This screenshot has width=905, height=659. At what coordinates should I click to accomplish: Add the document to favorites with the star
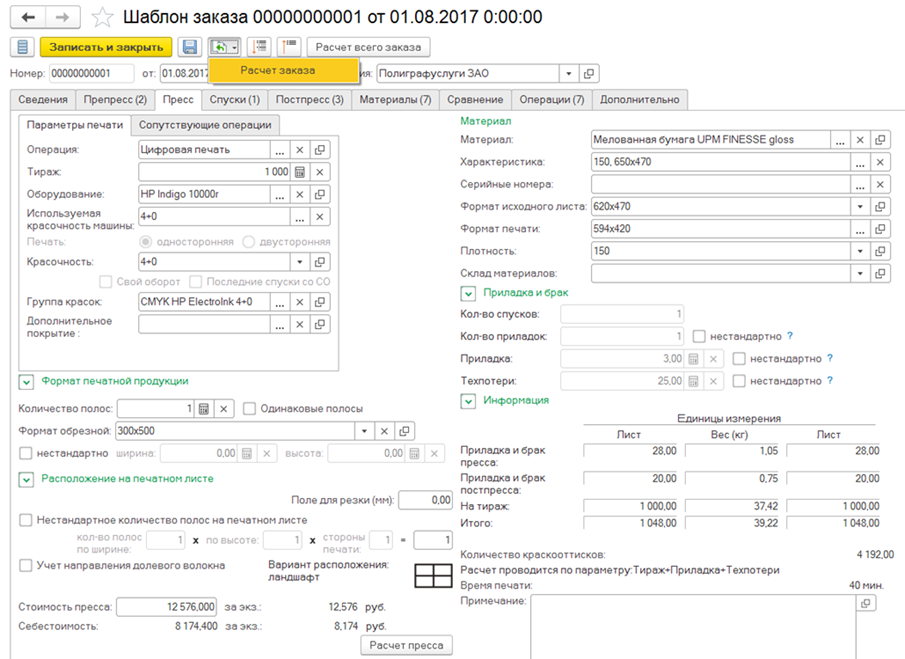[x=101, y=17]
